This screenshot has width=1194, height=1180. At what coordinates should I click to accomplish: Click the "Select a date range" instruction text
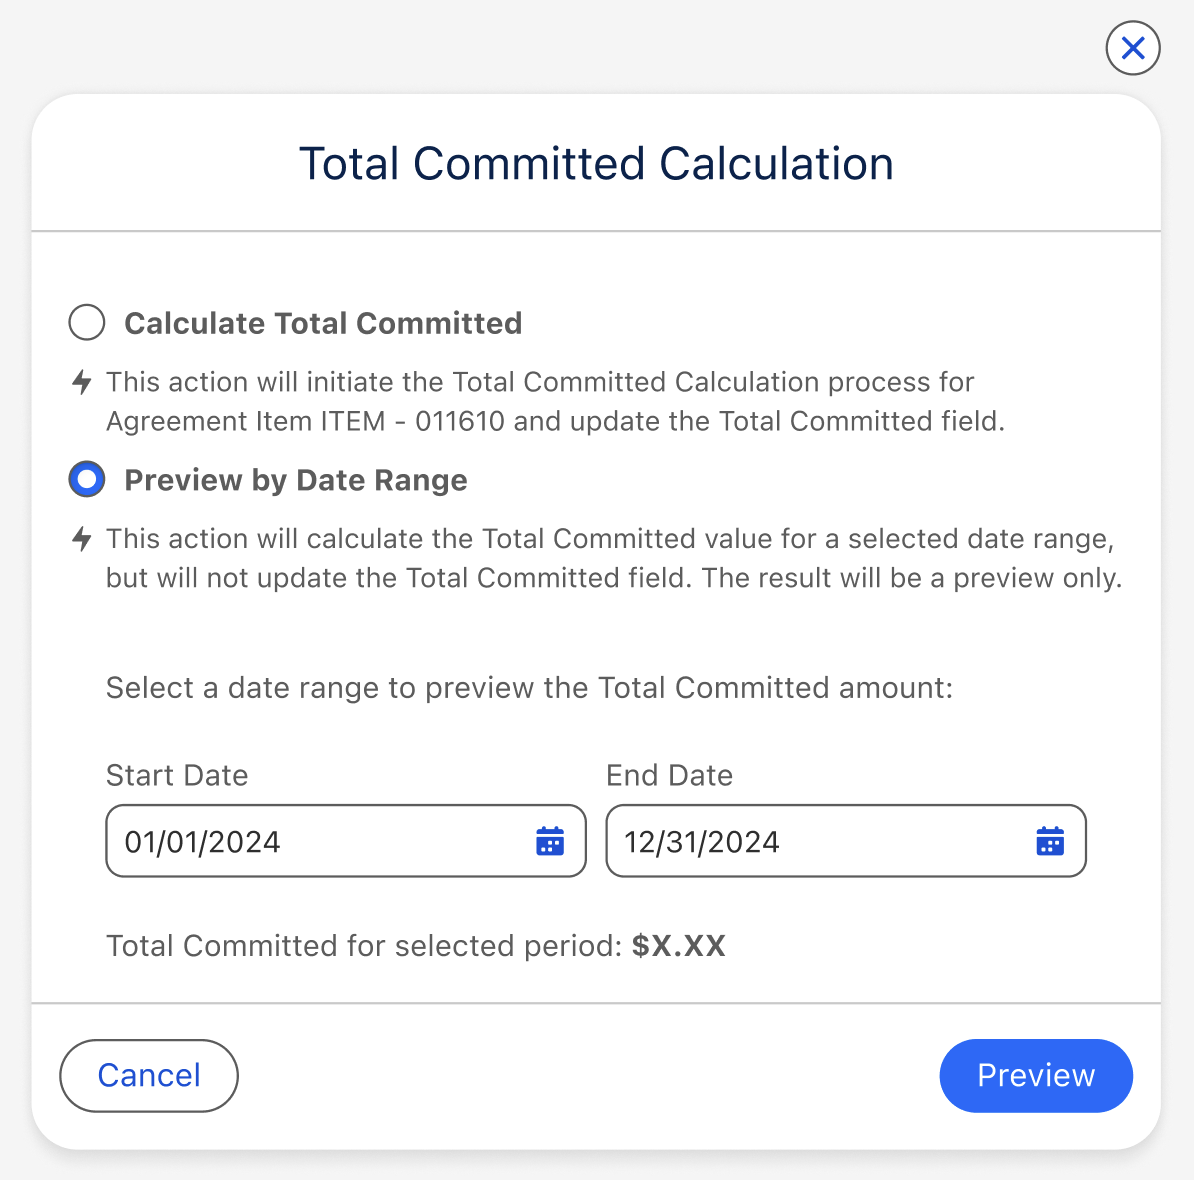pos(529,688)
